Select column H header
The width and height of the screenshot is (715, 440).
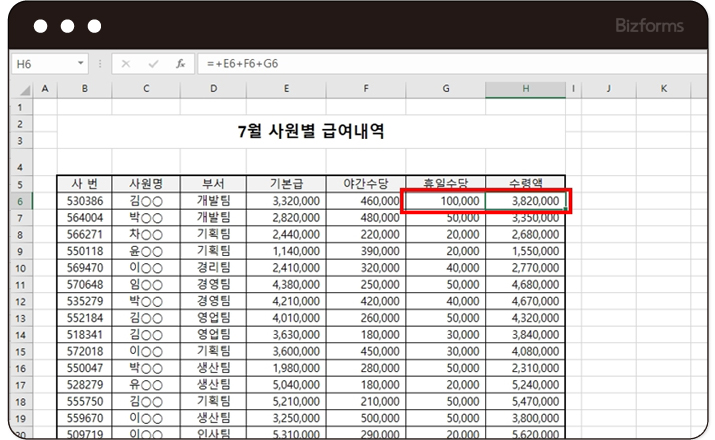(526, 90)
